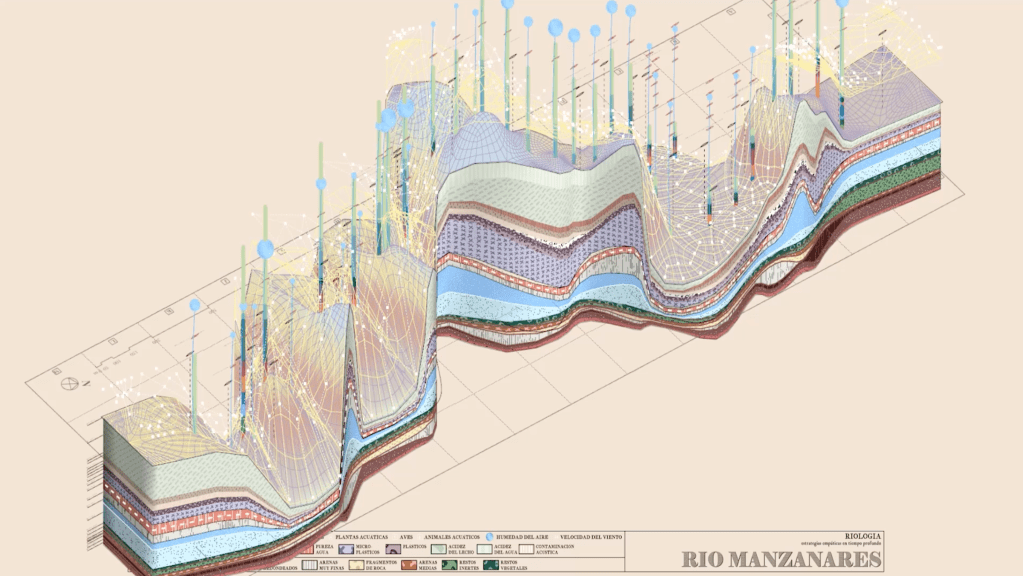Screen dimensions: 1023x576
Task: Click the MICRO PLASTICOS legend swatch
Action: pyautogui.click(x=346, y=549)
